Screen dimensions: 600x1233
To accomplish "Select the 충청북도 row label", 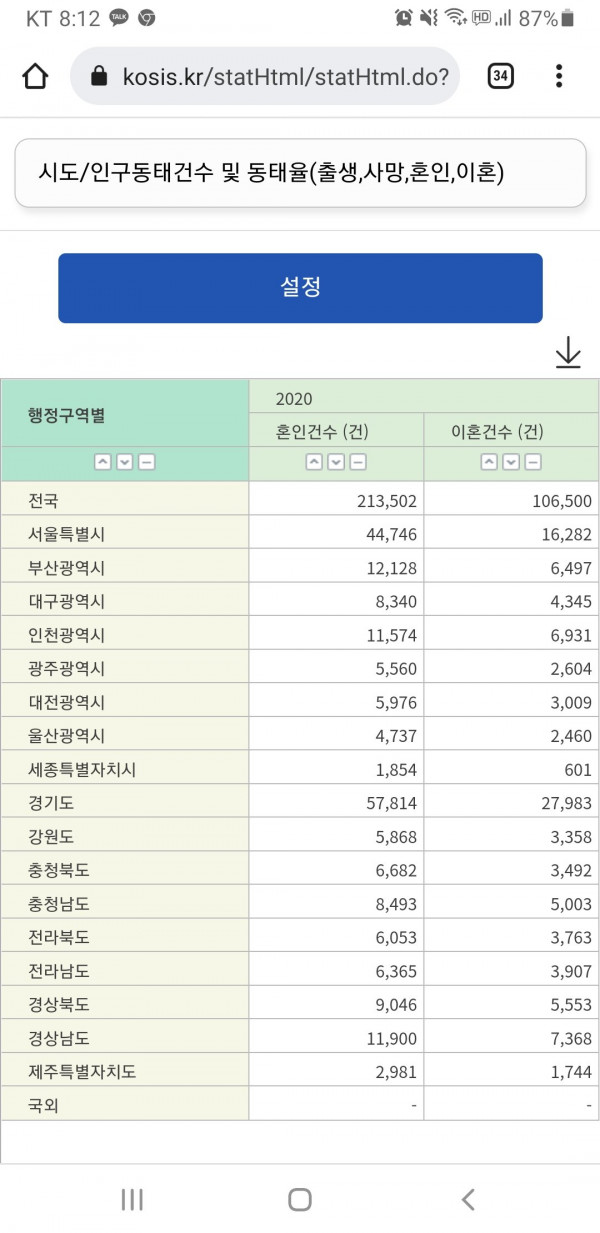I will [125, 869].
